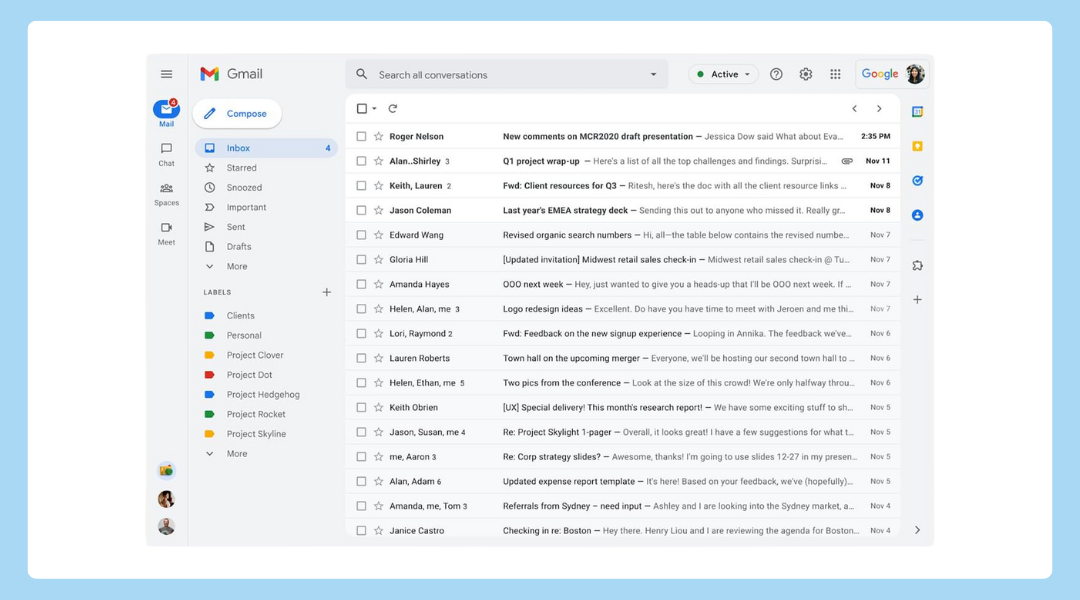Screen dimensions: 1080x600
Task: Select checkbox for Jason Coleman email
Action: pos(361,210)
